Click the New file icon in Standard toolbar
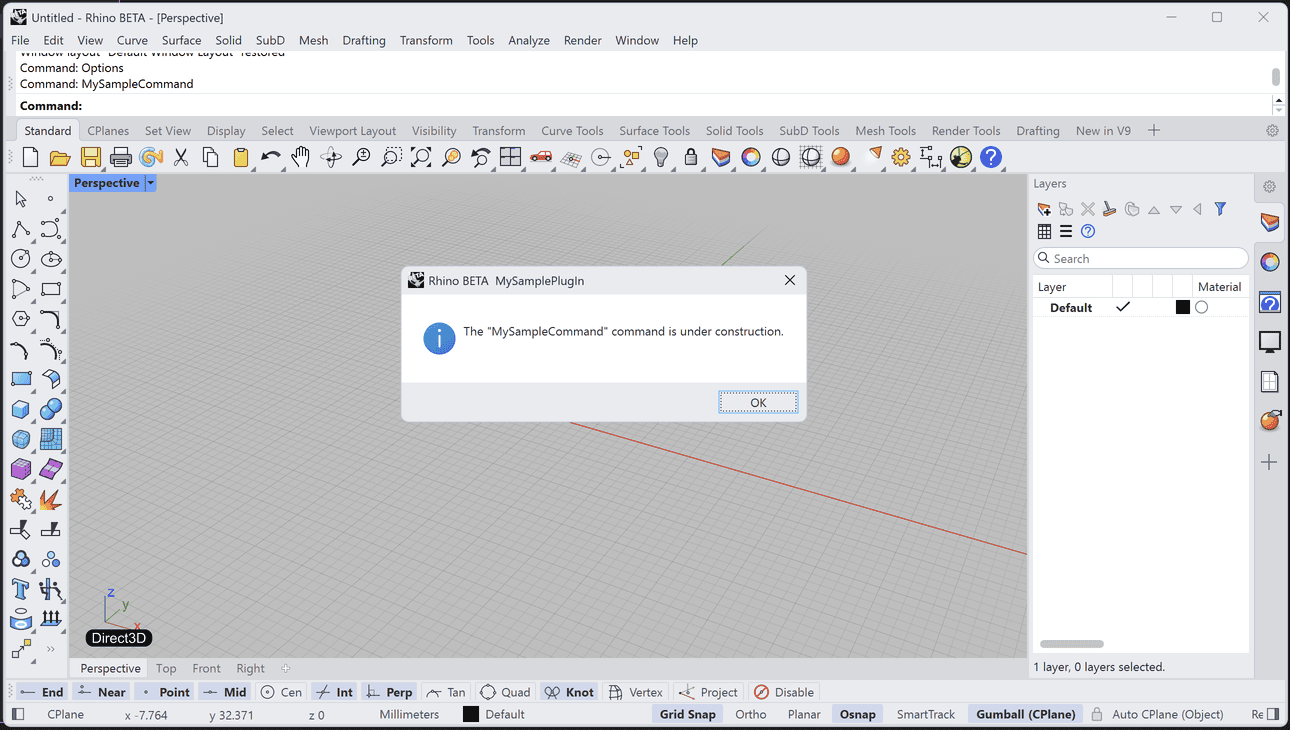The width and height of the screenshot is (1290, 730). pyautogui.click(x=30, y=157)
